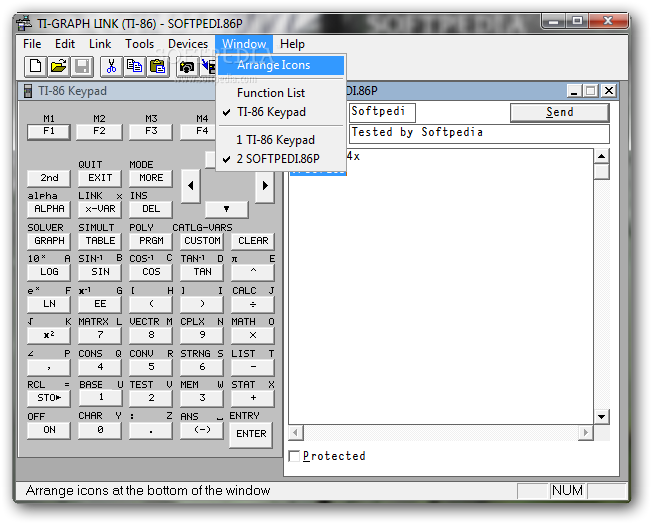Open the Edit menu
This screenshot has height=524, width=652.
65,44
